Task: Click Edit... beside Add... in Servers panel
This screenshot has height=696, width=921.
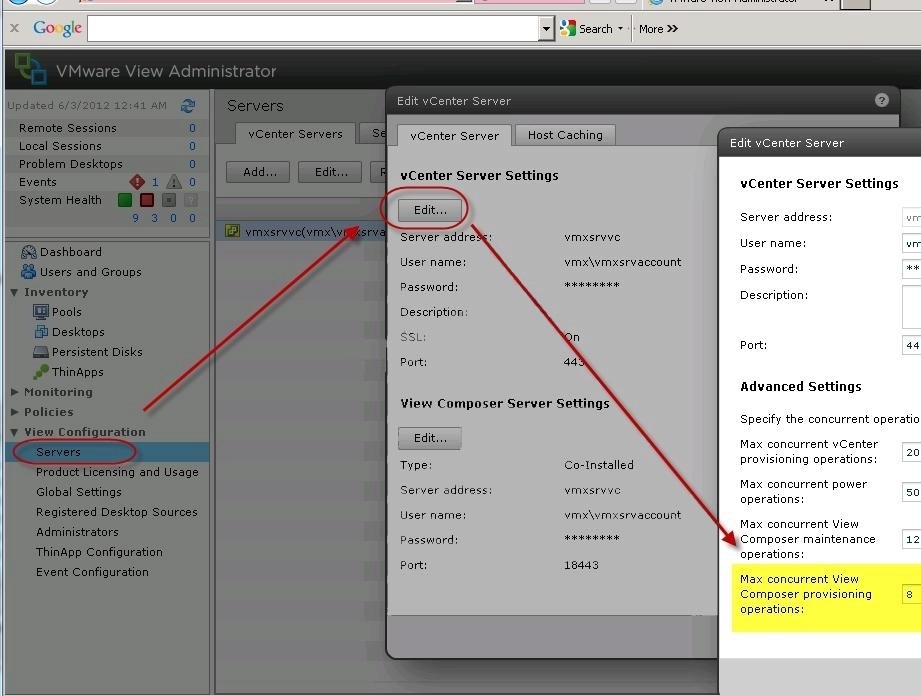Action: pyautogui.click(x=330, y=172)
